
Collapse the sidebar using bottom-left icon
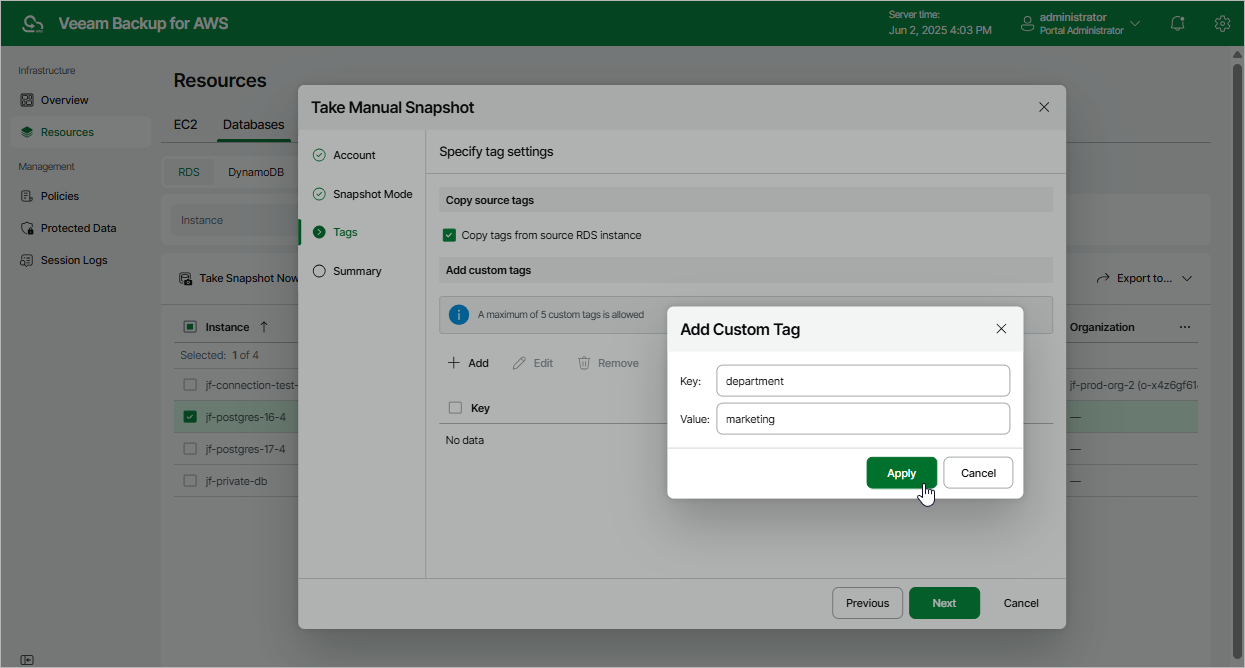27,660
